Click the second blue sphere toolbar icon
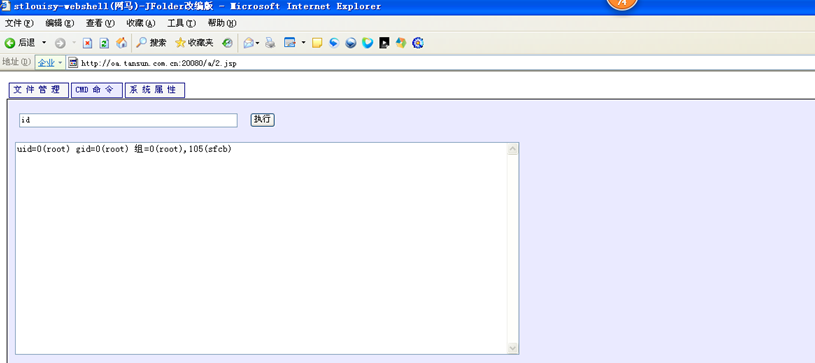 click(351, 43)
